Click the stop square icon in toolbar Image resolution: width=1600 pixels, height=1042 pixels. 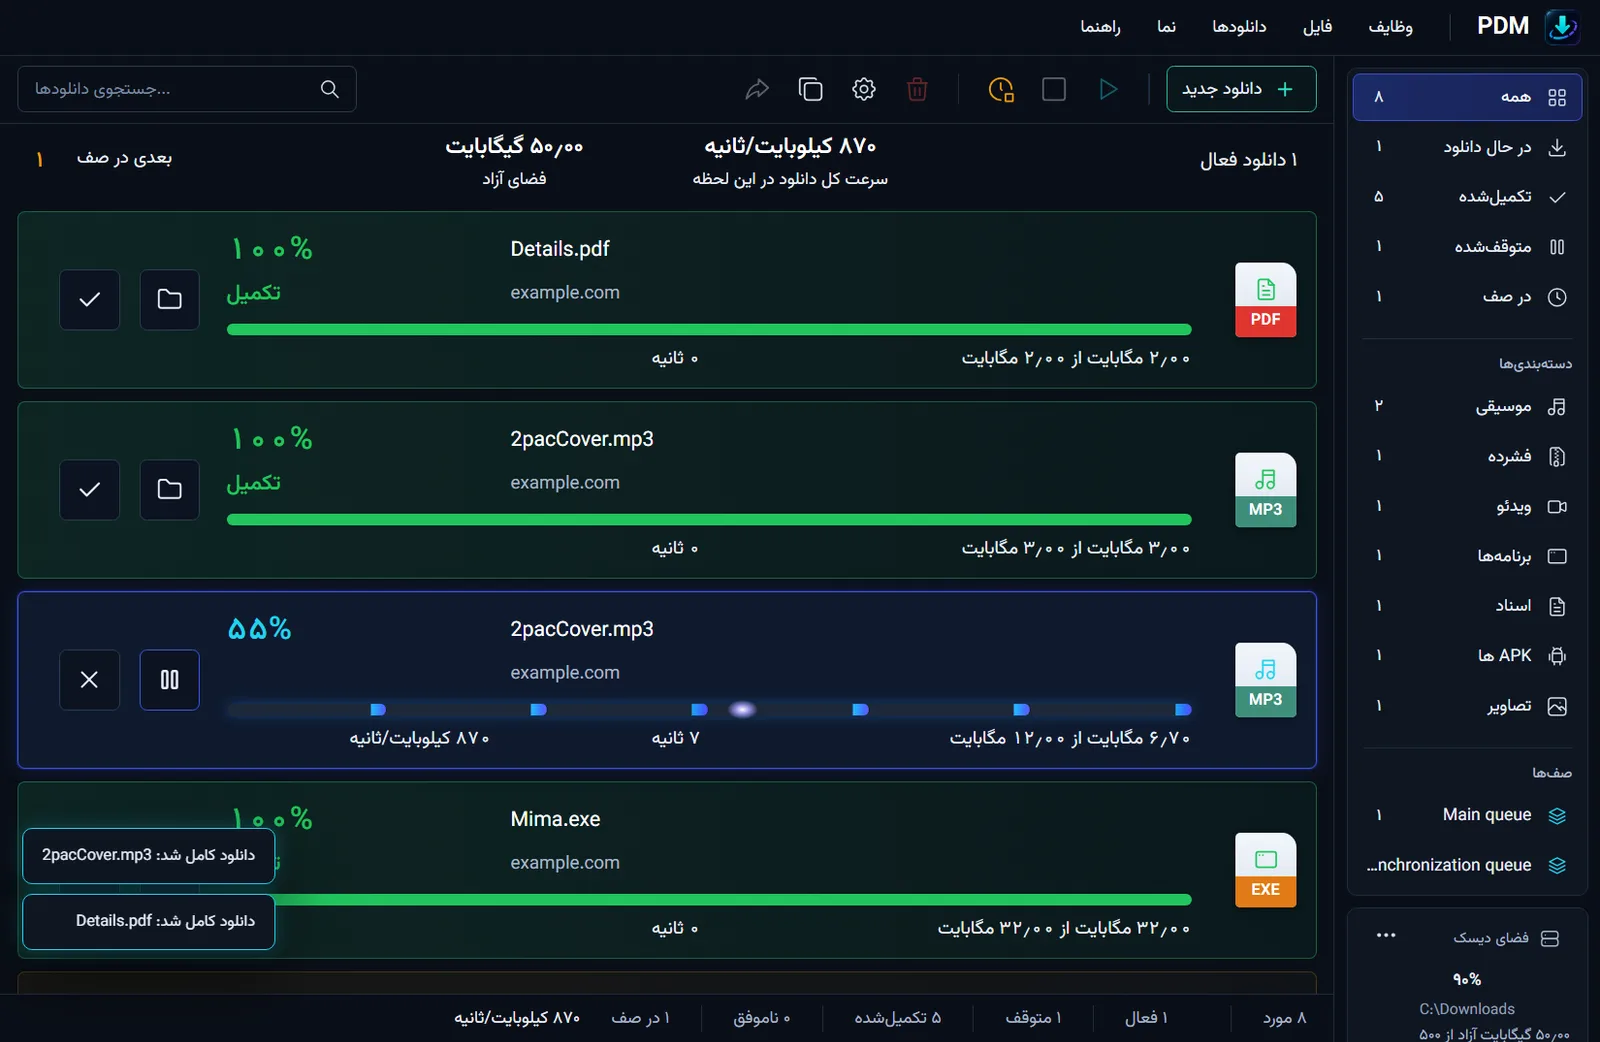pyautogui.click(x=1054, y=89)
